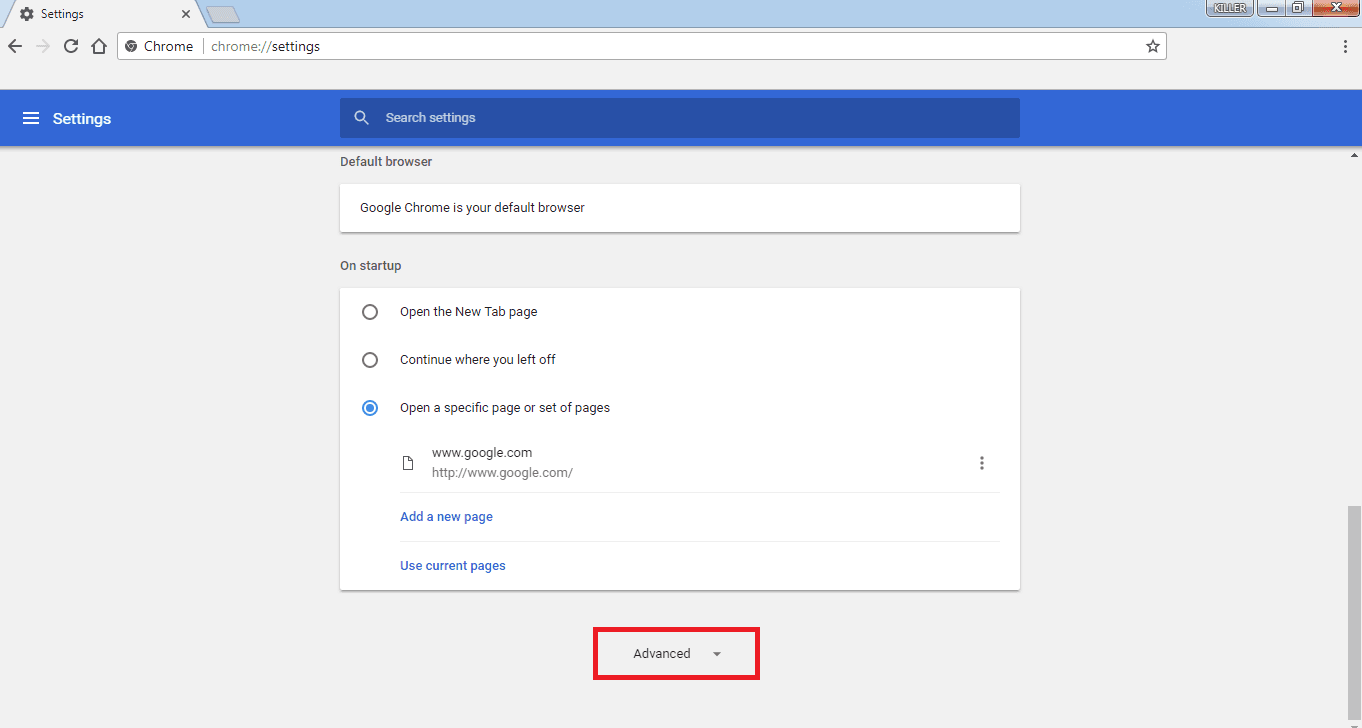Image resolution: width=1362 pixels, height=728 pixels.
Task: Click the forward navigation arrow
Action: (42, 46)
